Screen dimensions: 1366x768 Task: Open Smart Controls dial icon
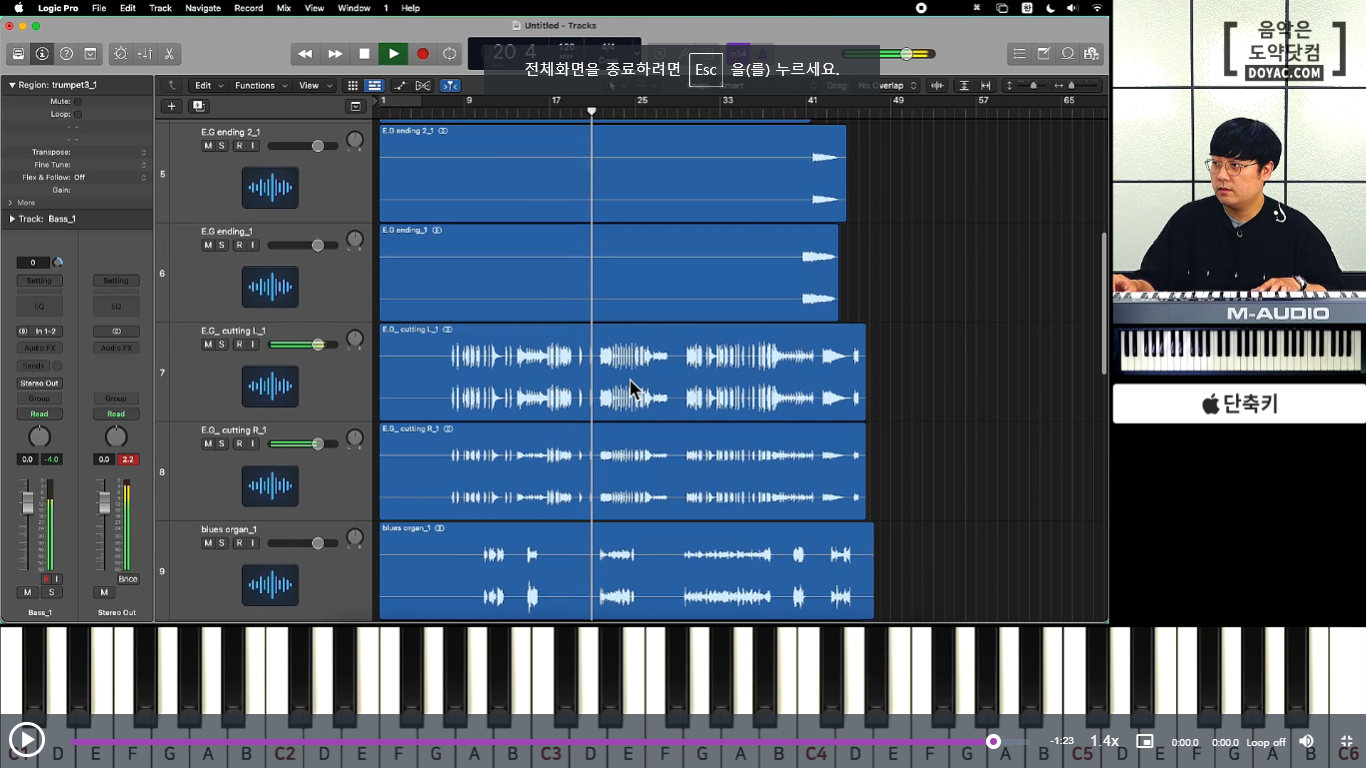tap(121, 54)
